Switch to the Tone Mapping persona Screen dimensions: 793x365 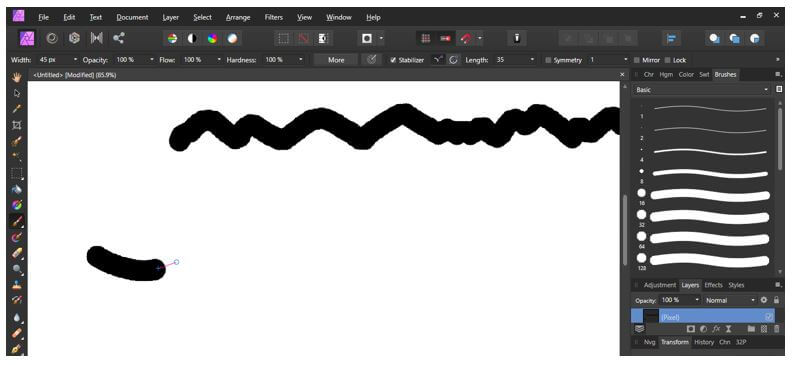coord(96,38)
